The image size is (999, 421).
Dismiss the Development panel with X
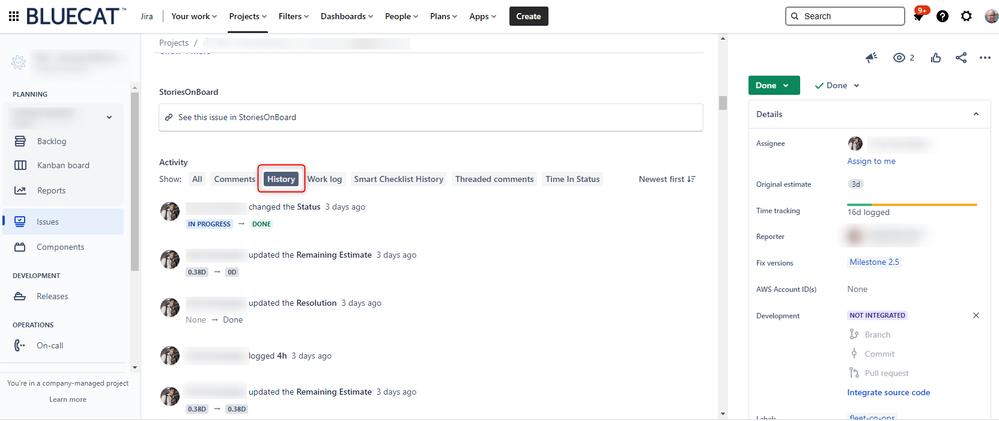976,315
